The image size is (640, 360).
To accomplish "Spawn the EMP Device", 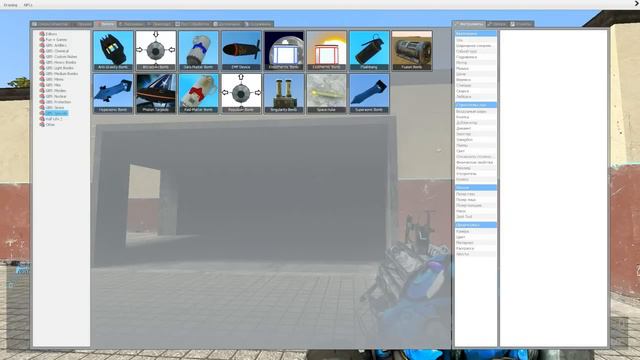I will (x=241, y=50).
